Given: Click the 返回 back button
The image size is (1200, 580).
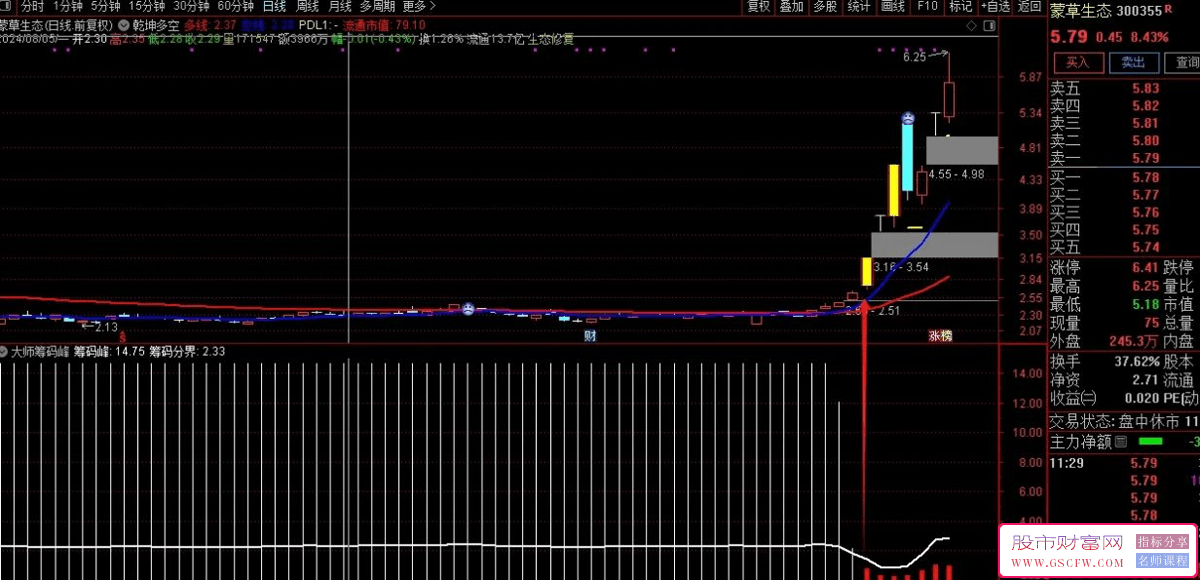Looking at the screenshot, I should click(x=1029, y=6).
